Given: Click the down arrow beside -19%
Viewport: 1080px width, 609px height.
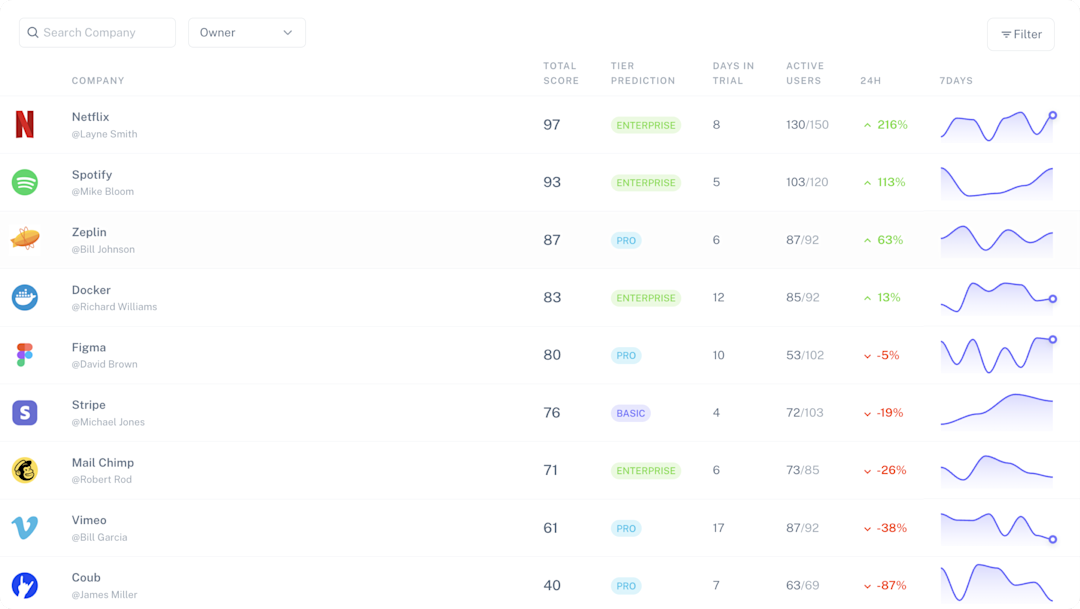Looking at the screenshot, I should tap(867, 414).
